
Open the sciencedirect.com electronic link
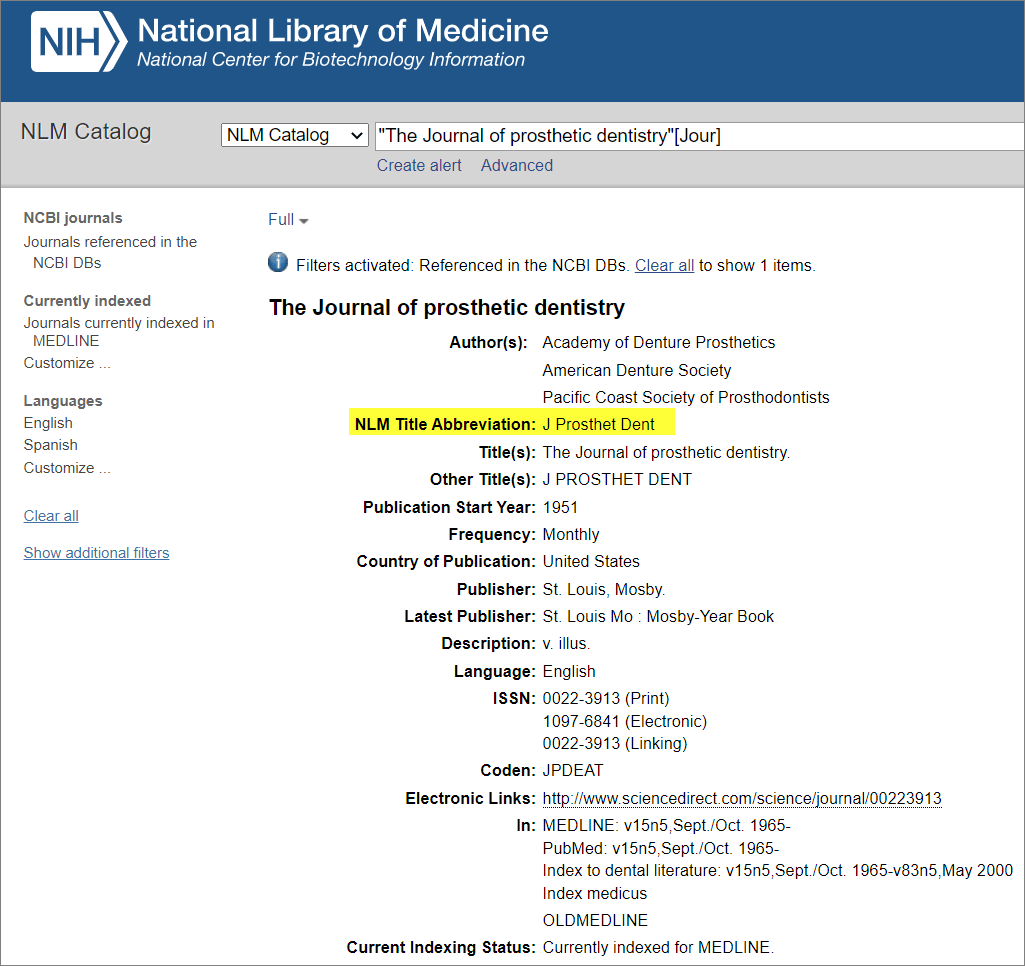click(x=742, y=799)
